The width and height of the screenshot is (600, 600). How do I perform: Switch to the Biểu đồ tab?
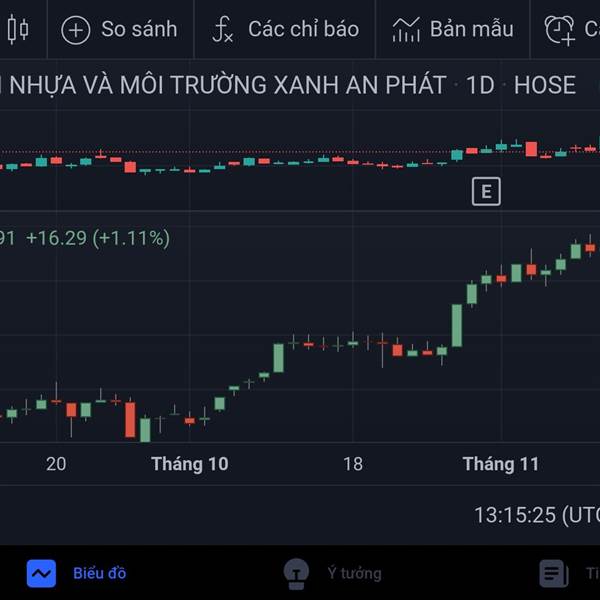pyautogui.click(x=99, y=573)
